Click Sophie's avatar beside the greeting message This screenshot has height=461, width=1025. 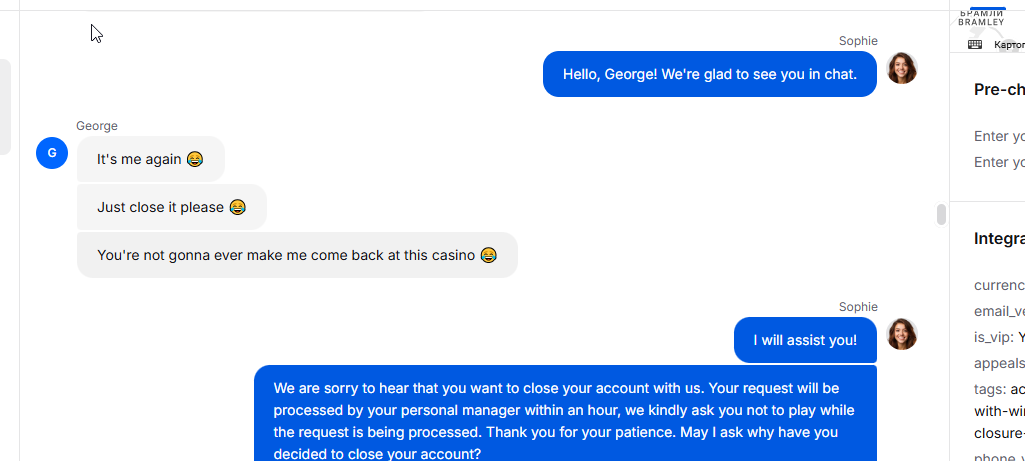[901, 68]
